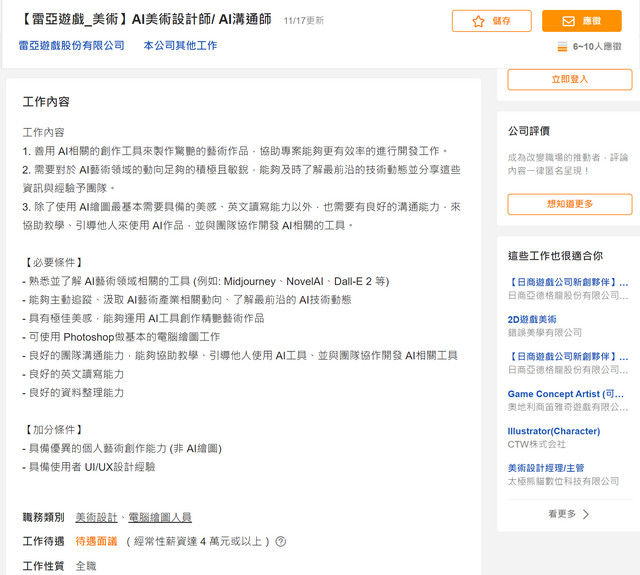The width and height of the screenshot is (640, 575).
Task: Click the star icon on the 儲存 button
Action: point(478,21)
